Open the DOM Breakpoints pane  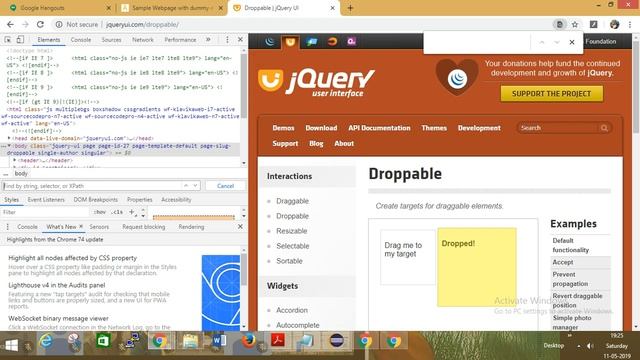(x=96, y=200)
